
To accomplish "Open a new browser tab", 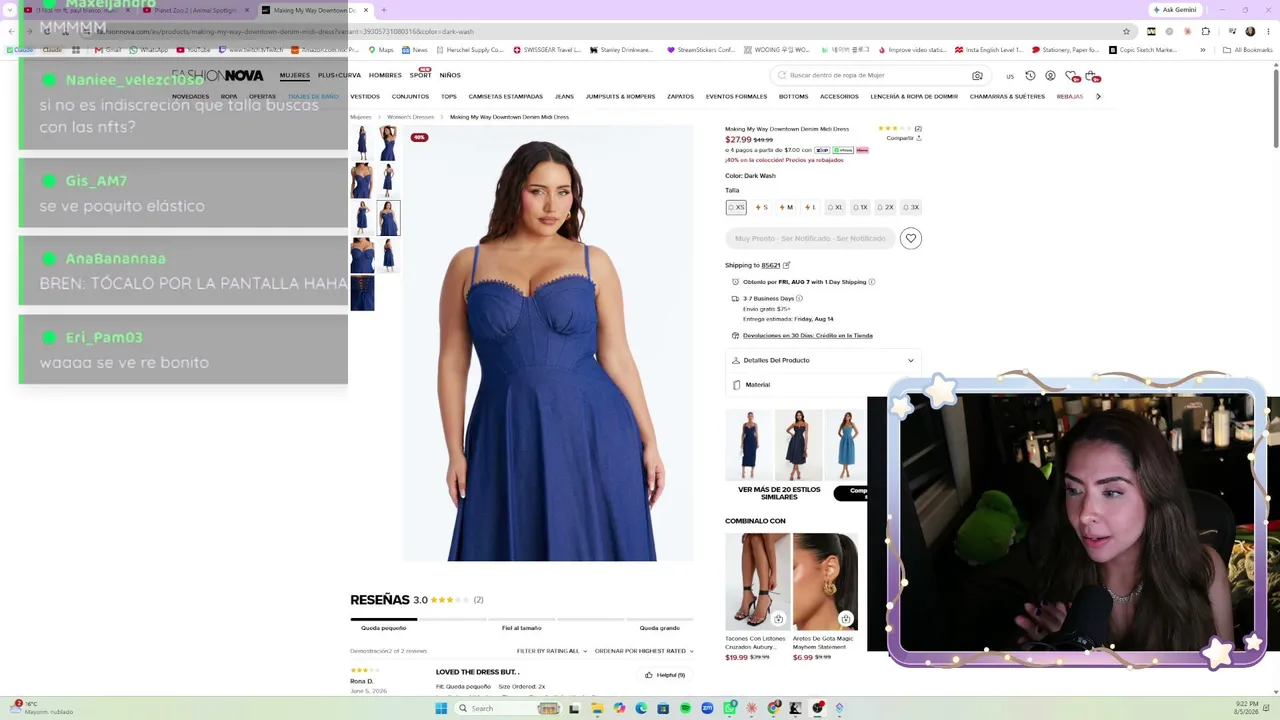I will (x=384, y=10).
